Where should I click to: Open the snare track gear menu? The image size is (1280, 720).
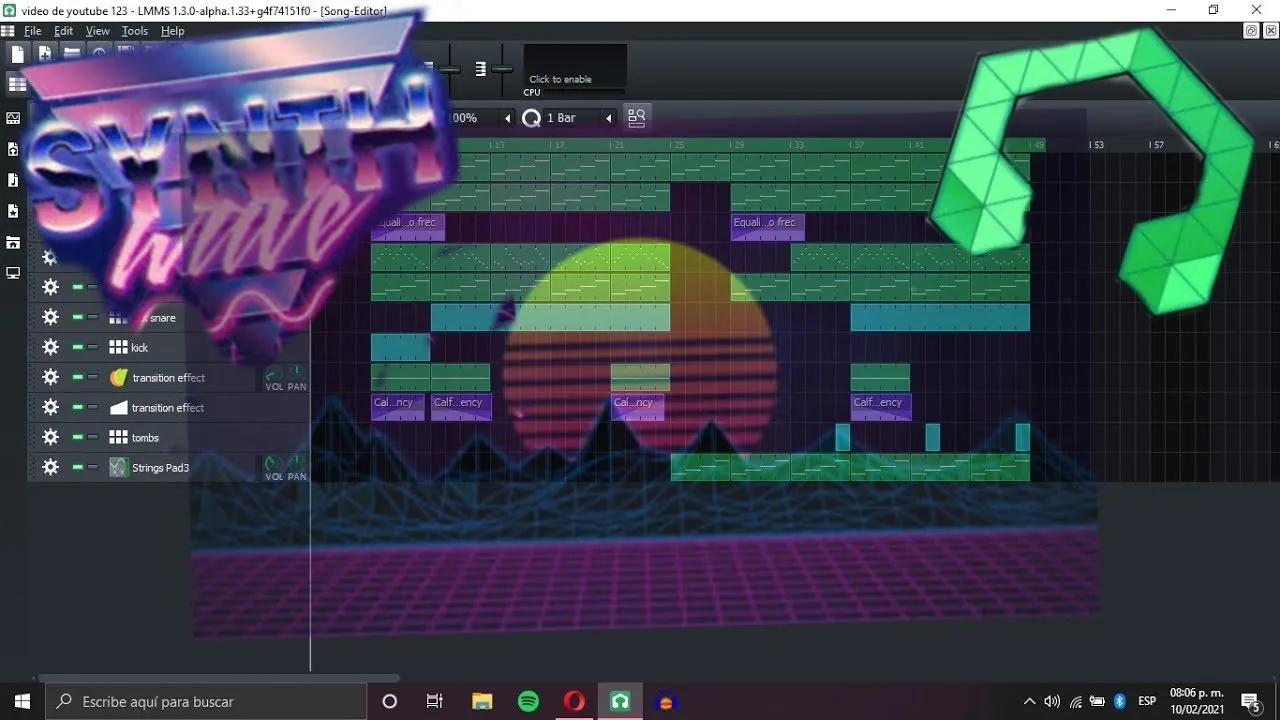coord(50,317)
